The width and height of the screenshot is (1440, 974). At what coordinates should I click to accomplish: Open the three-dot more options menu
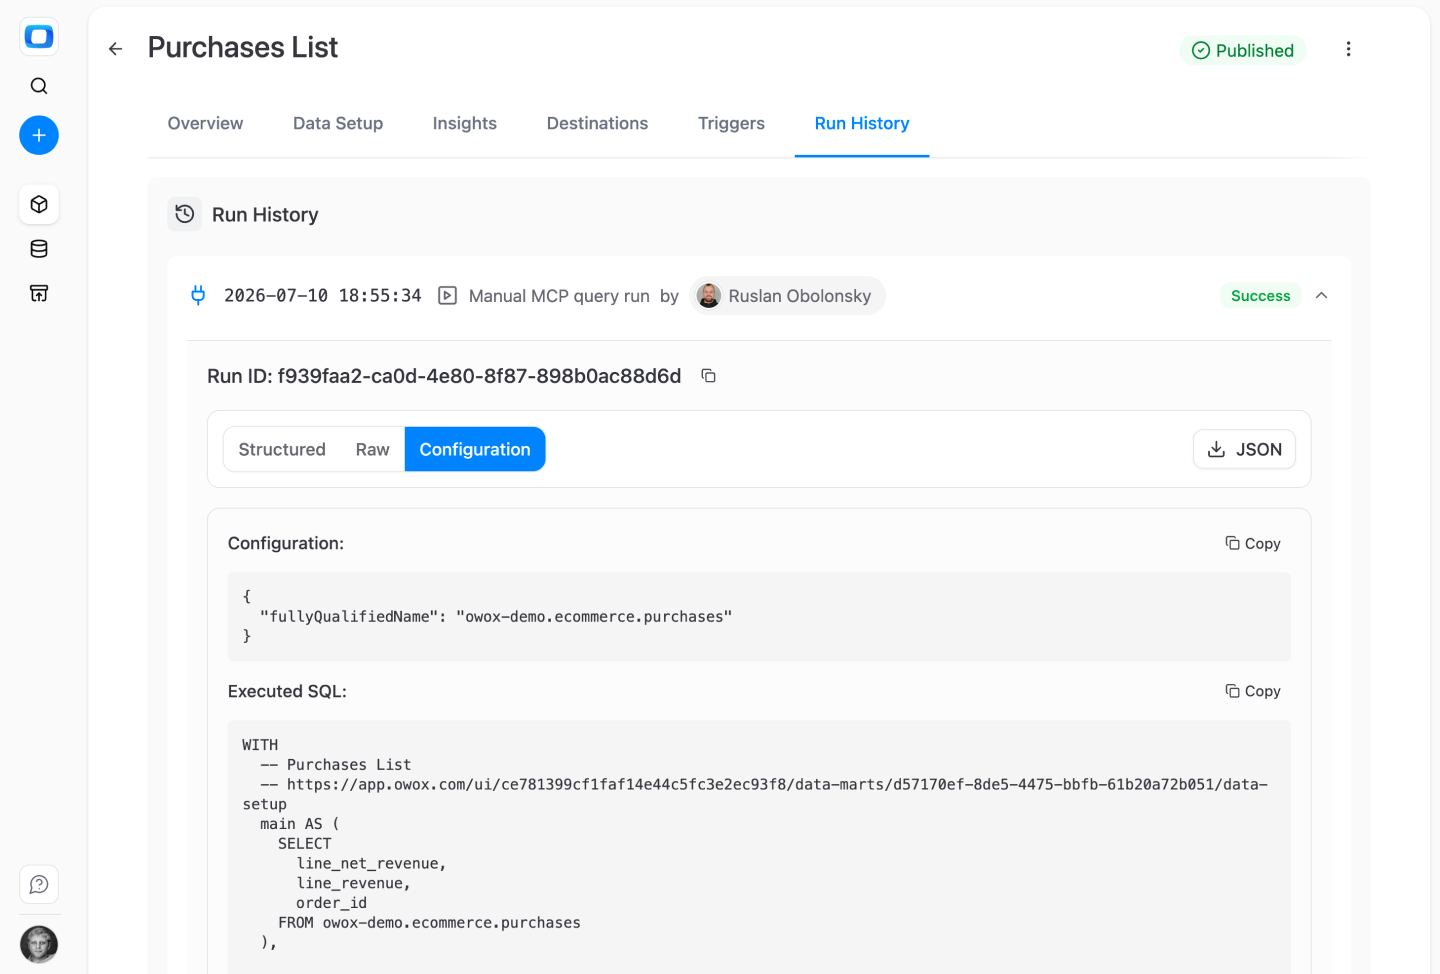click(x=1348, y=49)
